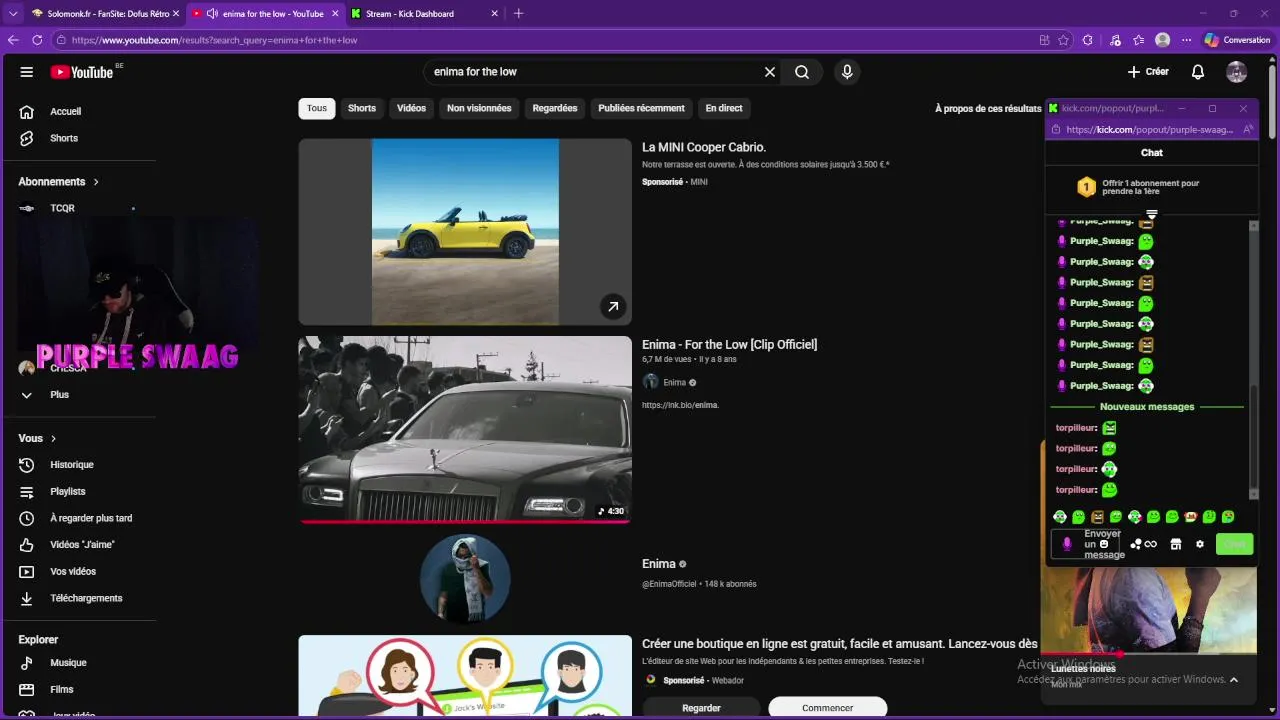Open Read aloud icon in Kick popout address bar
The image size is (1280, 720).
coord(1247,130)
